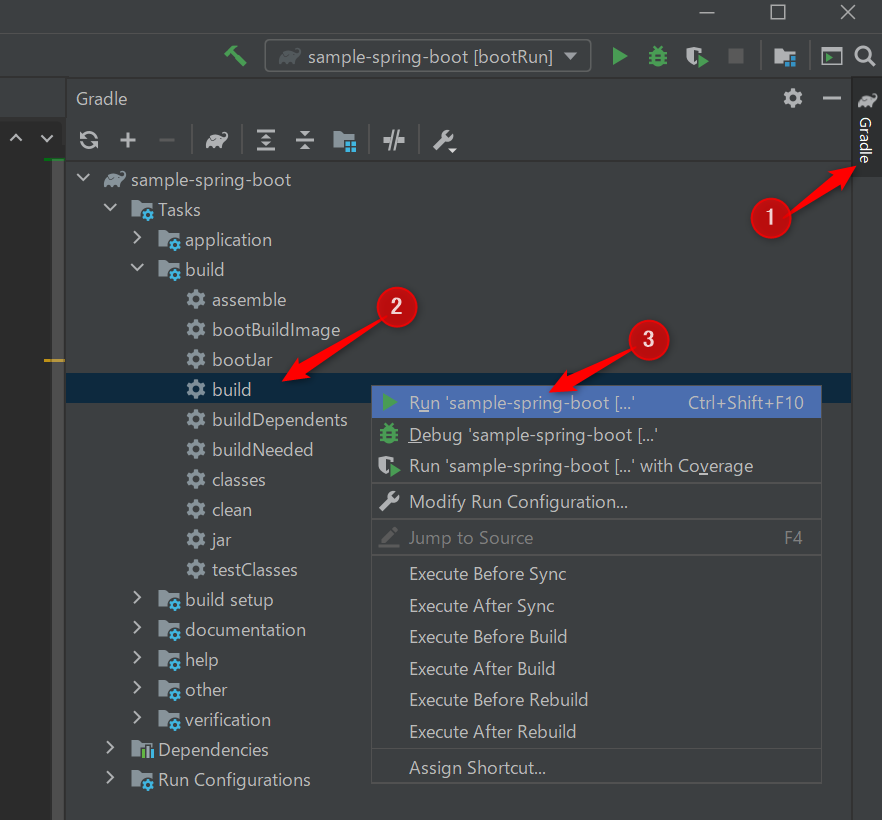Image resolution: width=882 pixels, height=820 pixels.
Task: Click the dependencies analyzer folder icon in the Gradle toolbar
Action: coord(344,141)
